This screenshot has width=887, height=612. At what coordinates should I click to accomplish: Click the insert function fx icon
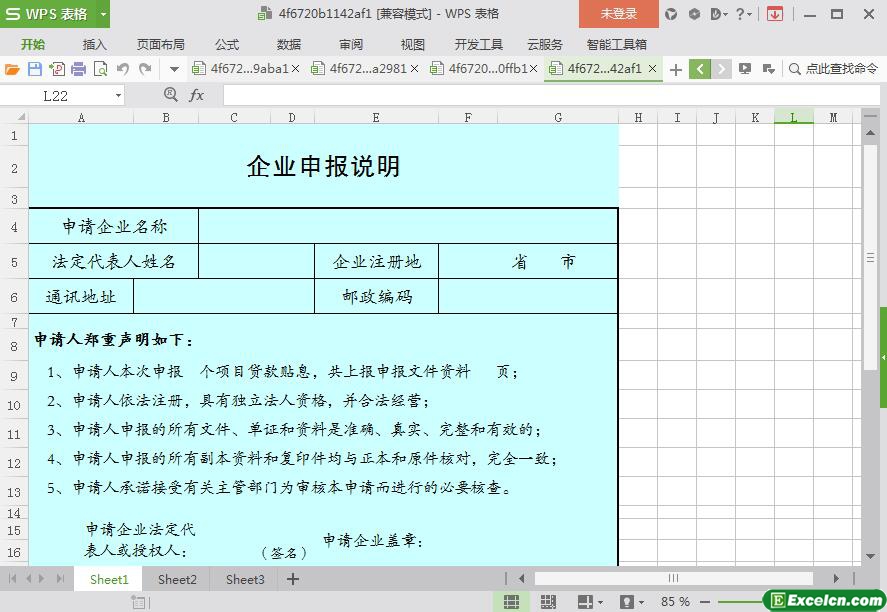click(197, 95)
